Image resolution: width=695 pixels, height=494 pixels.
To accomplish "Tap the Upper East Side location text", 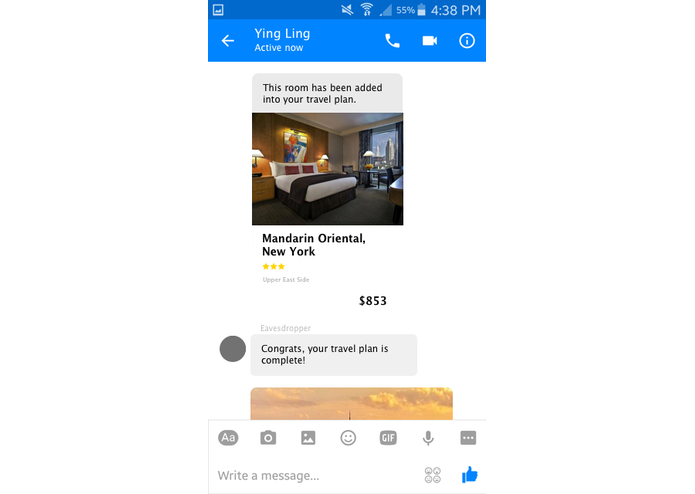I will click(286, 280).
